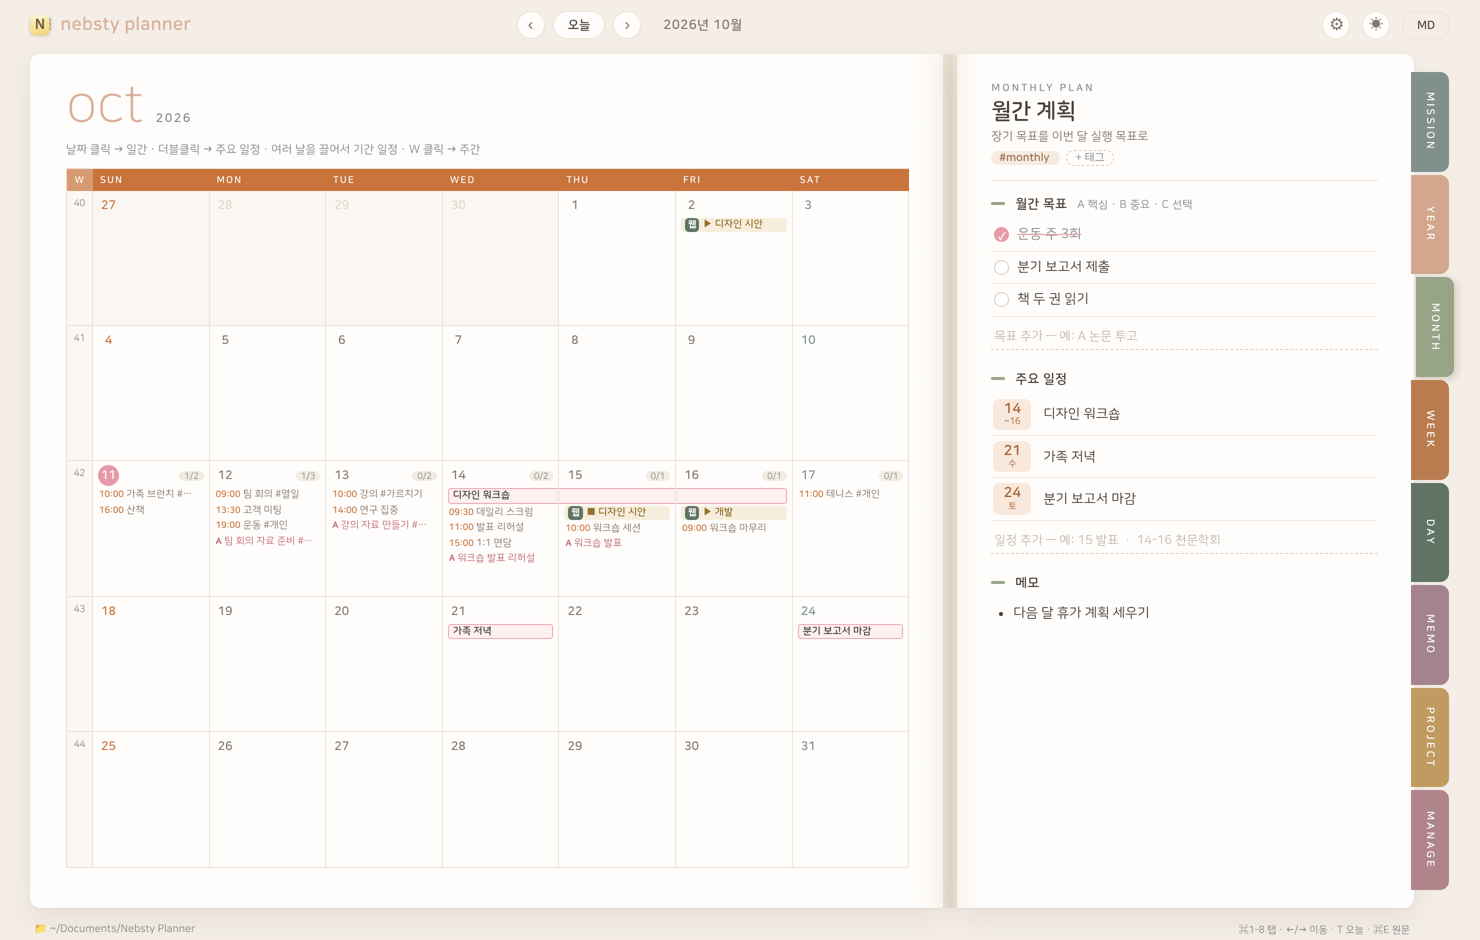
Task: Open the MISSION side tab
Action: (1430, 121)
